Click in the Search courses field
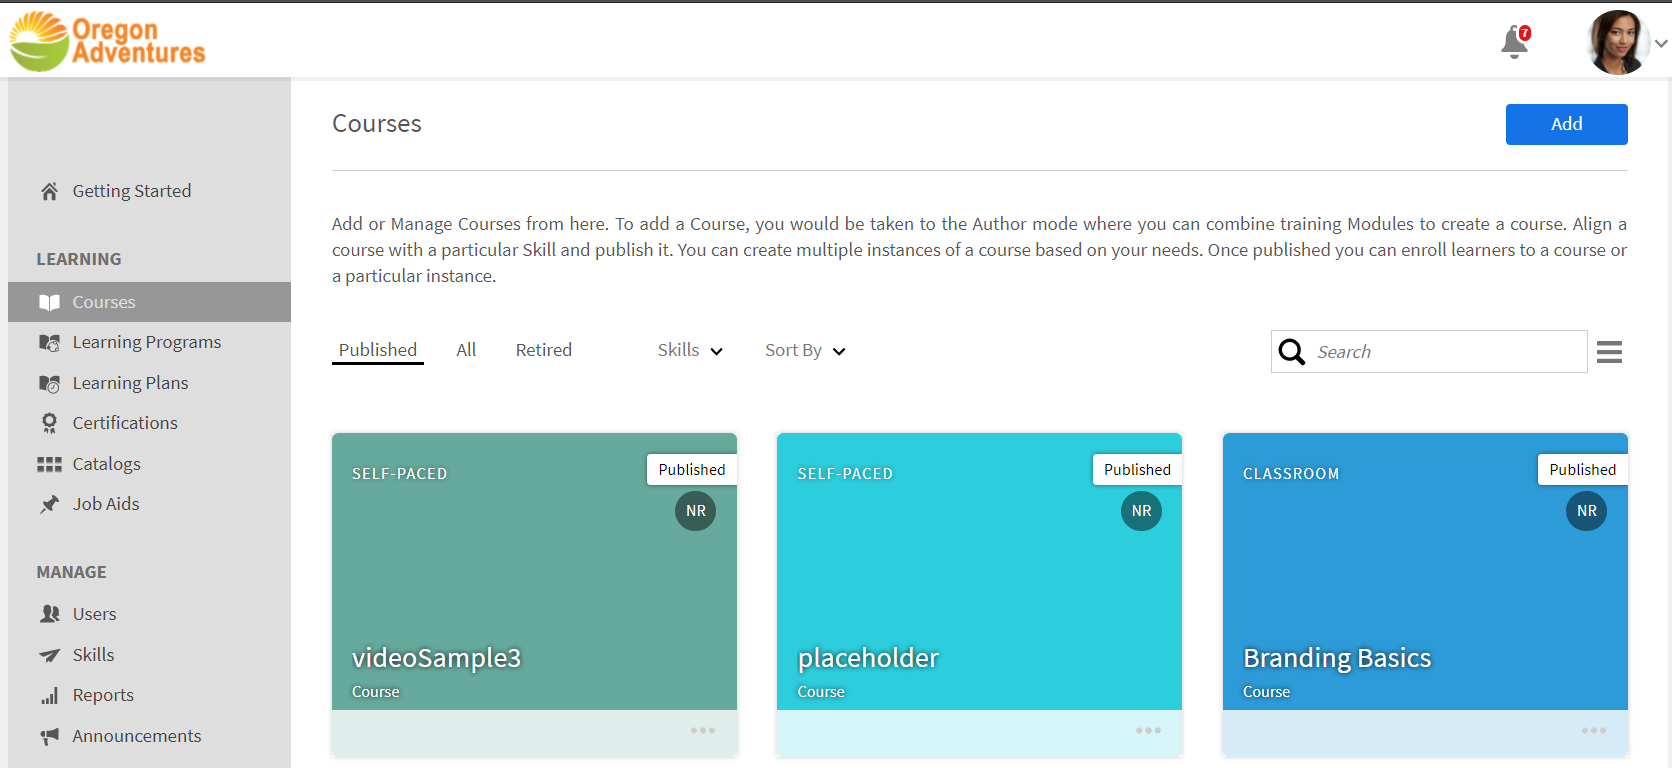This screenshot has width=1672, height=768. (1445, 352)
